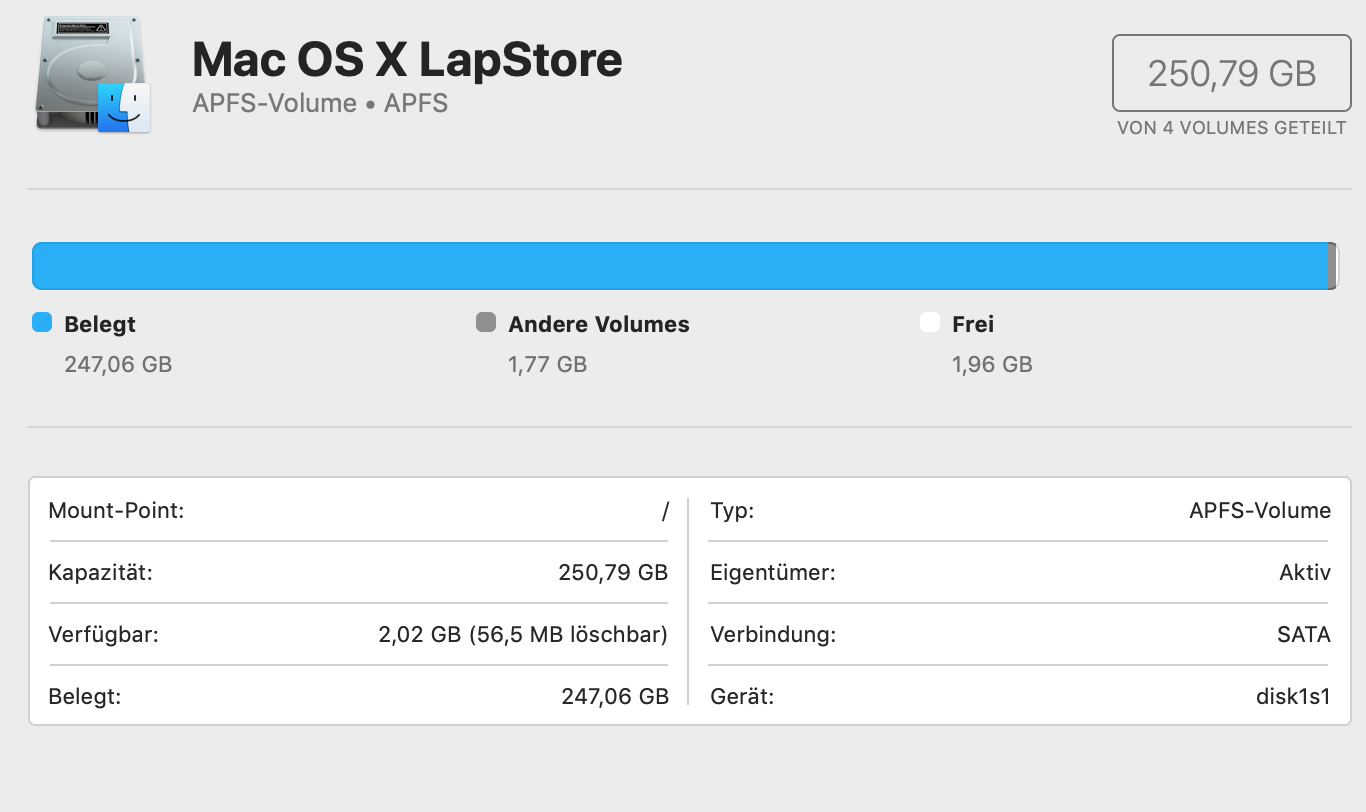
Task: Click the gray Andere Volumes legend swatch
Action: pyautogui.click(x=486, y=322)
